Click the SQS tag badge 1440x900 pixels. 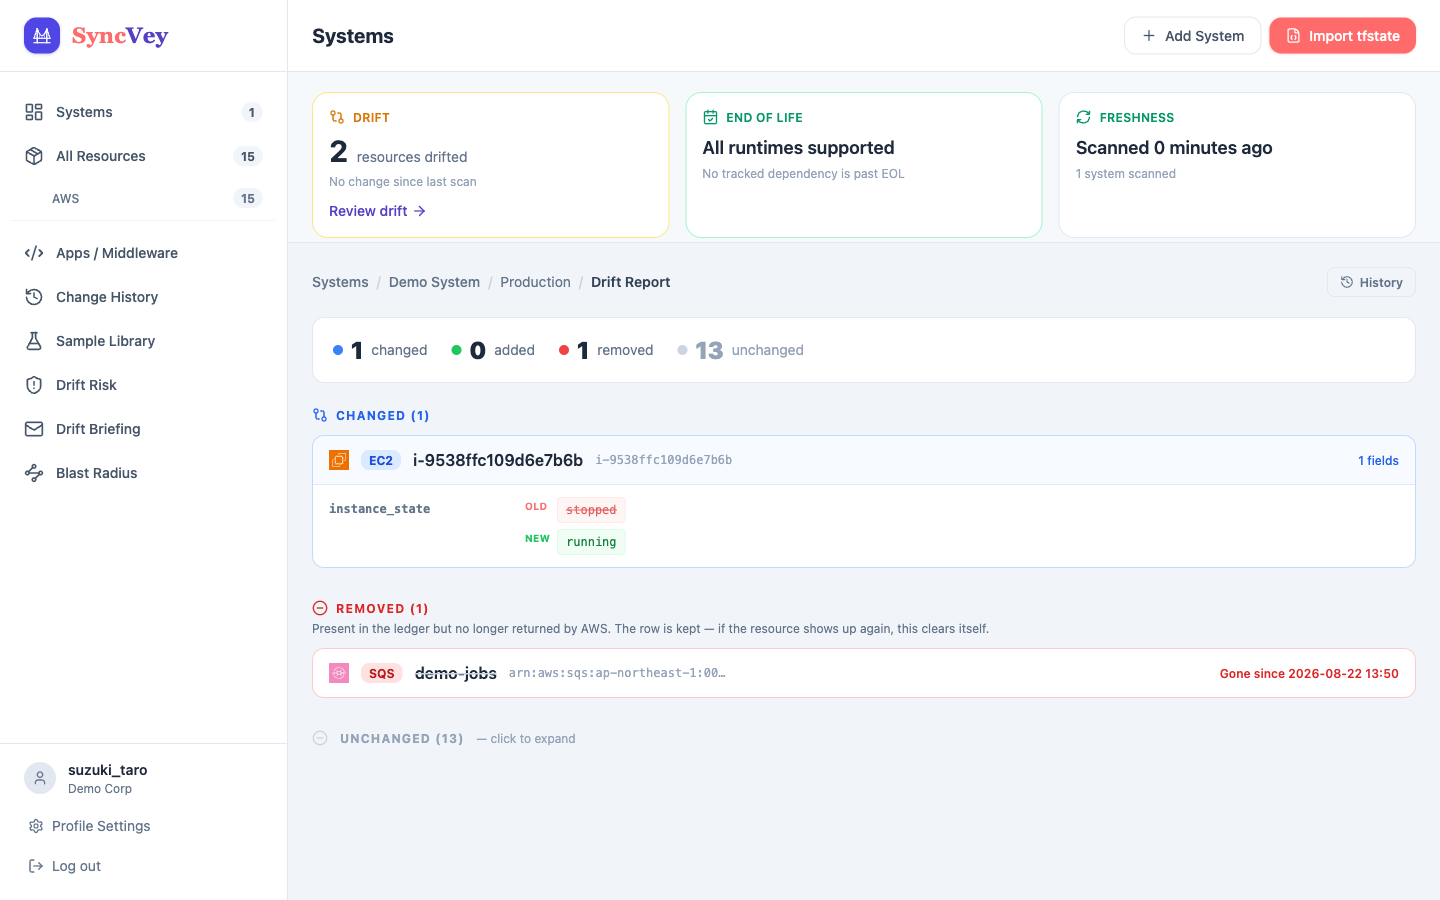coord(382,673)
